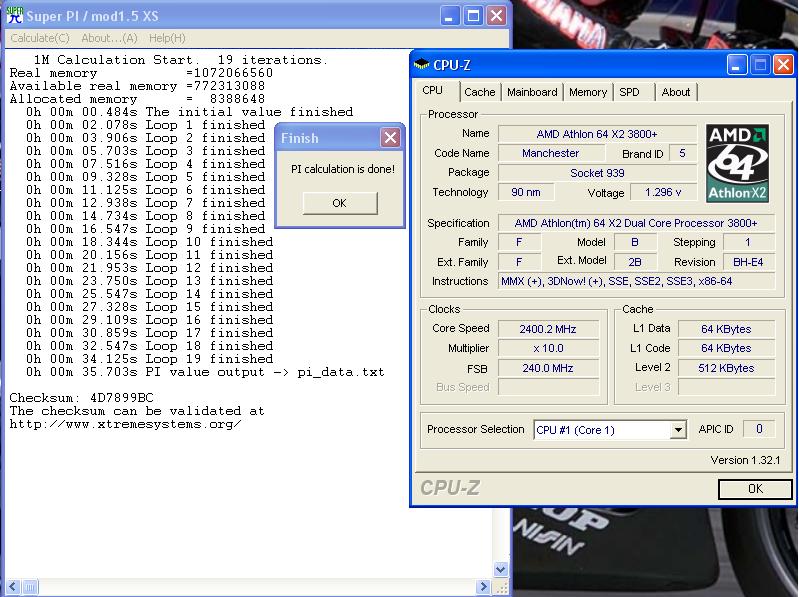Click the Core Speed value 2400.2 MHz

pos(548,329)
